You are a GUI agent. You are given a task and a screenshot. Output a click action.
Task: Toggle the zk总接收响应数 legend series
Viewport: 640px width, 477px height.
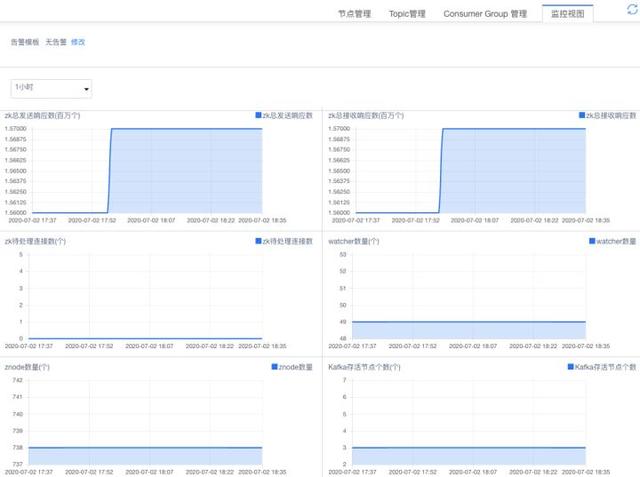pyautogui.click(x=611, y=116)
